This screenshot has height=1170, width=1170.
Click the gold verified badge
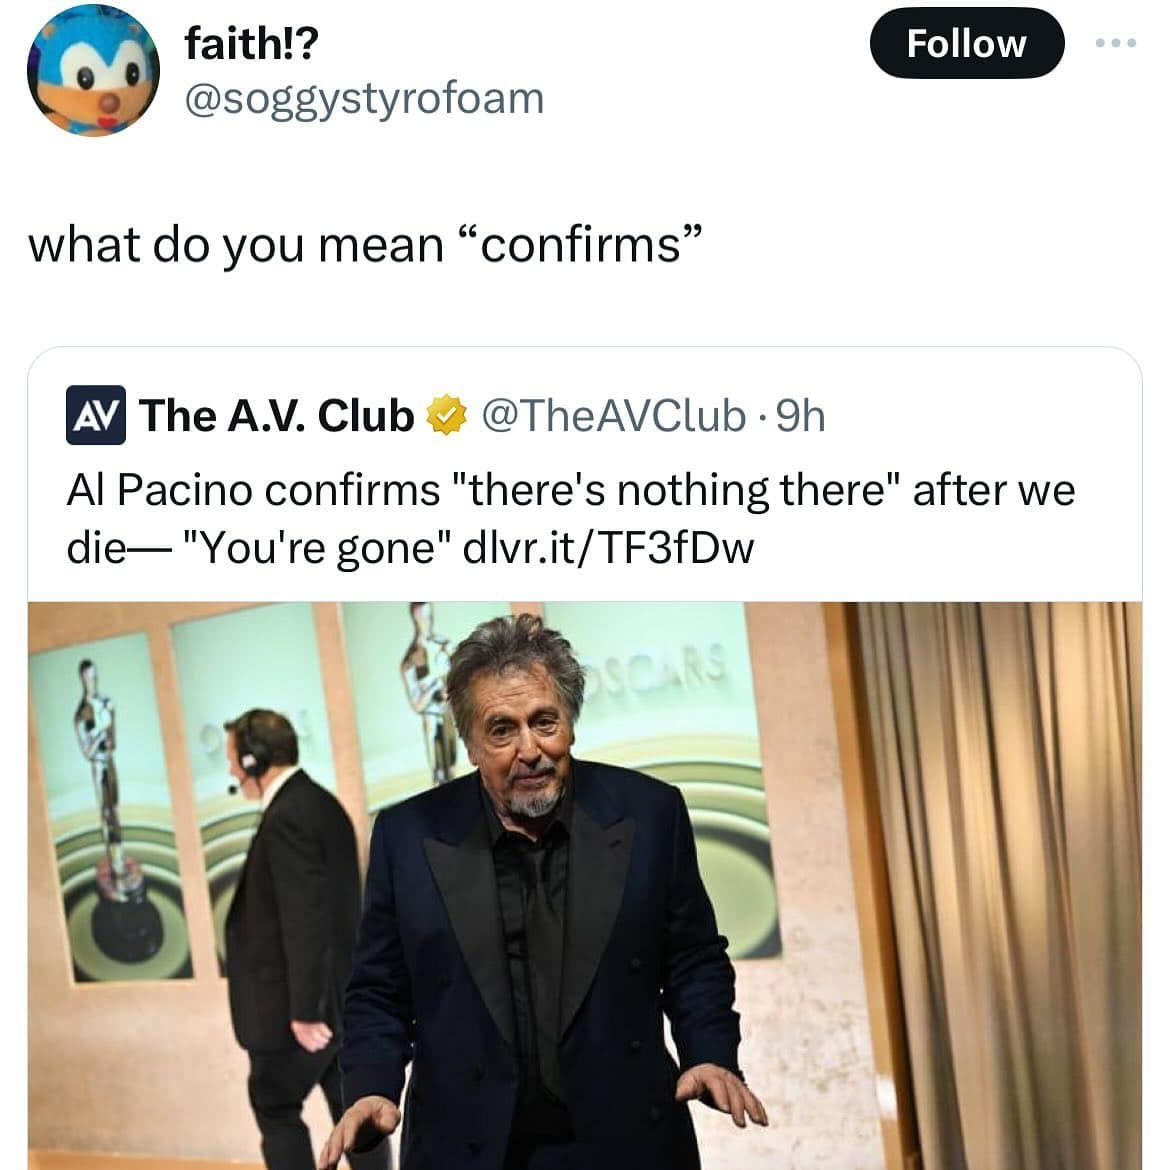[x=446, y=416]
